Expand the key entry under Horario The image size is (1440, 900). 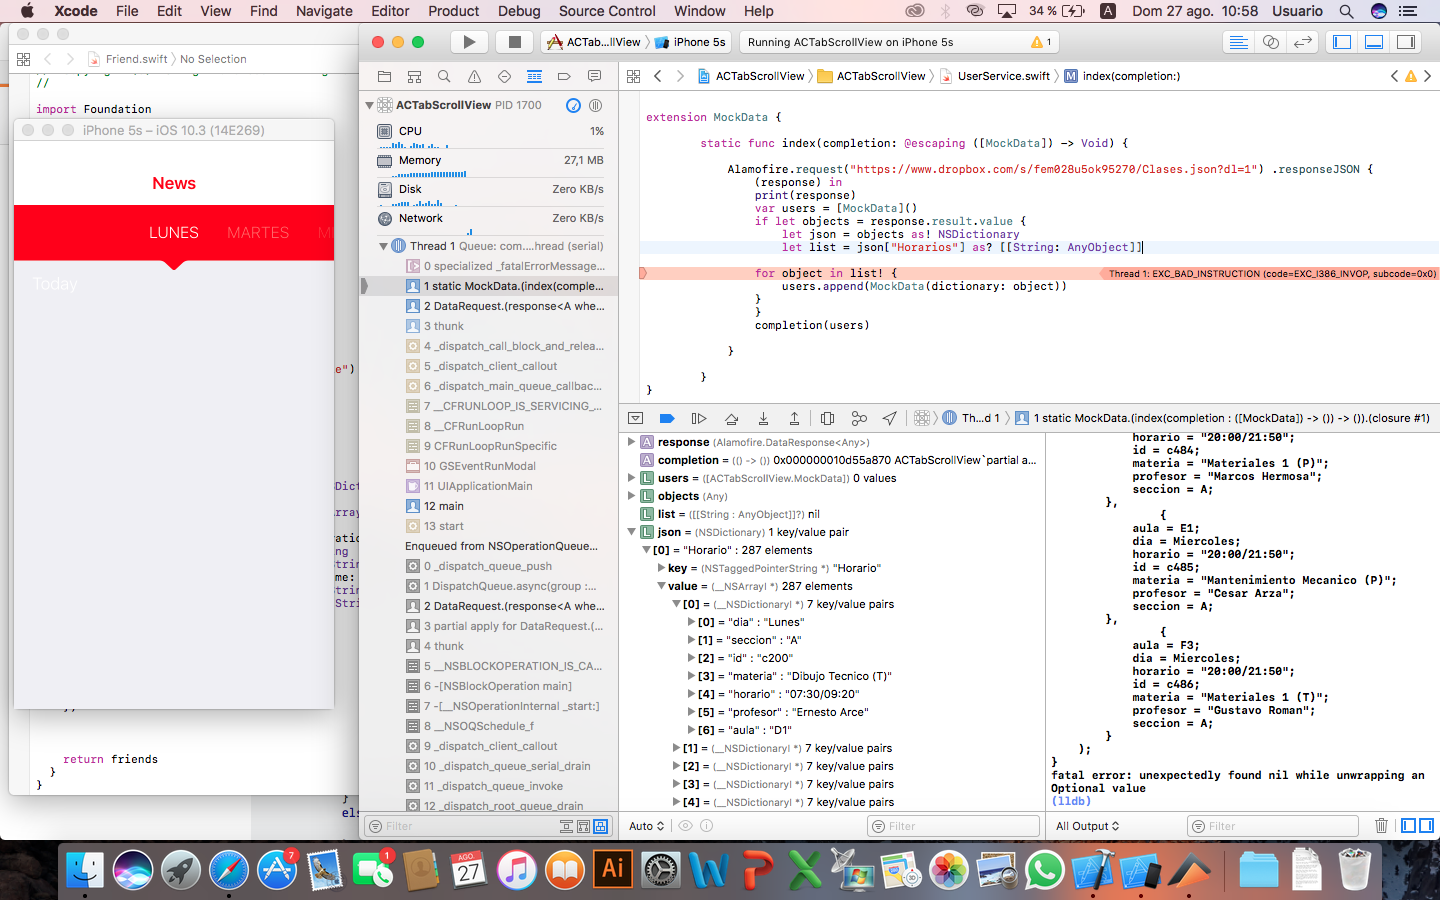[661, 568]
